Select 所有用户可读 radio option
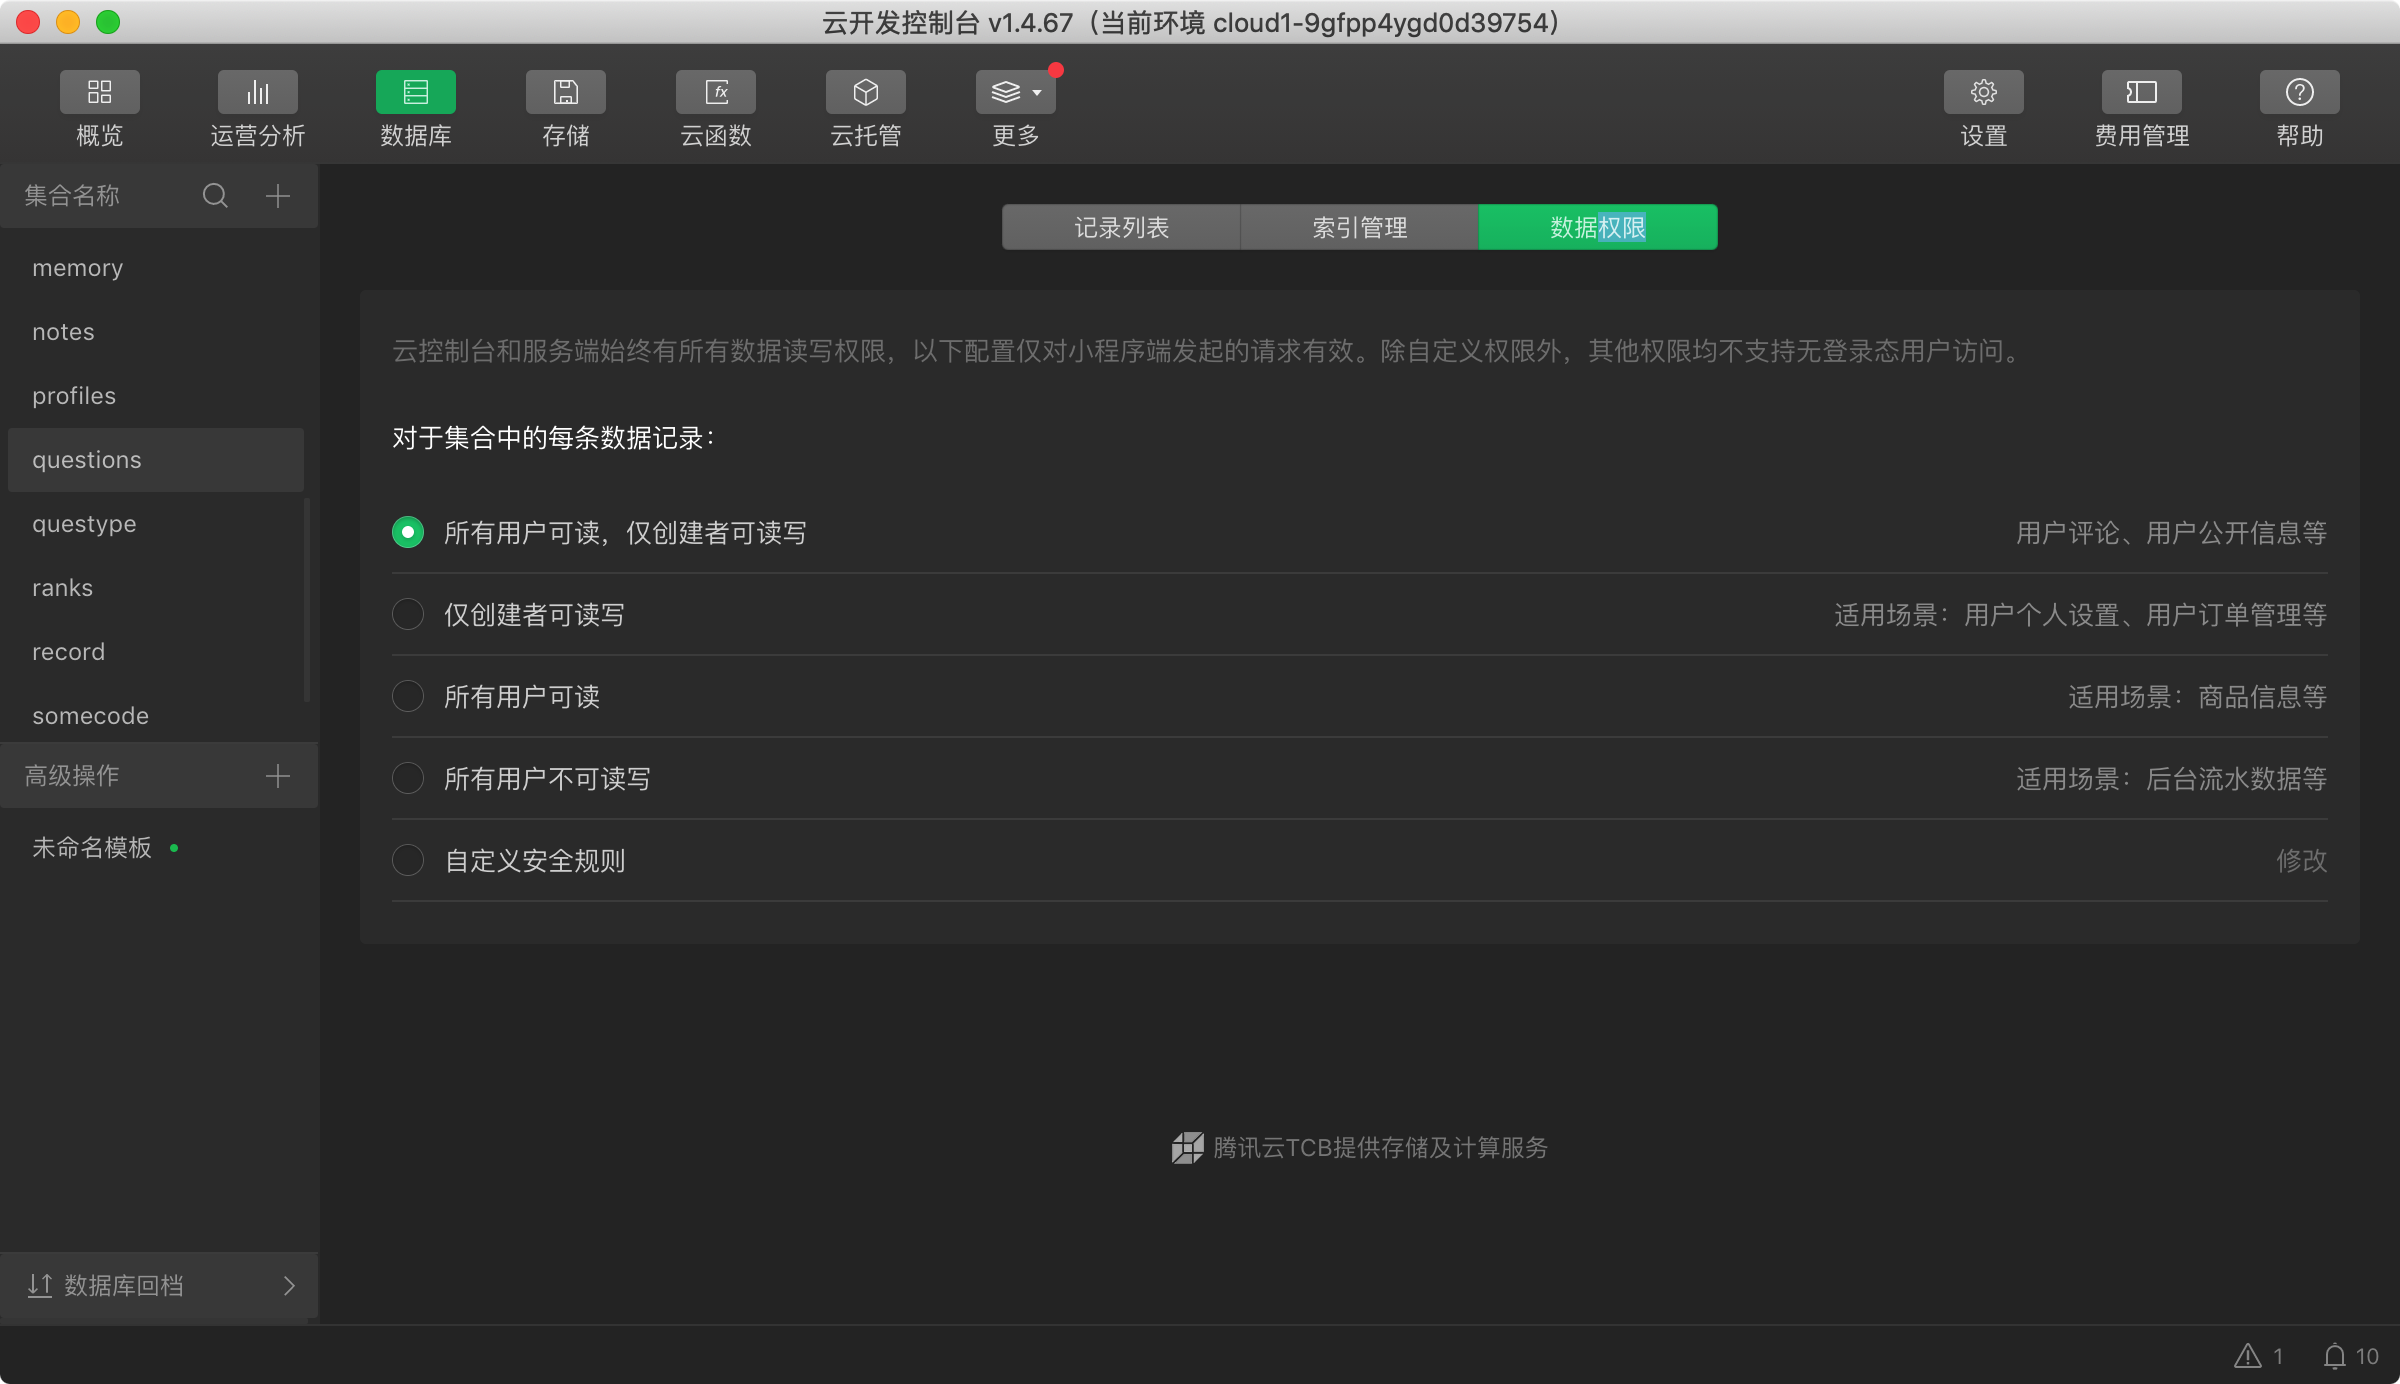The image size is (2400, 1384). point(408,696)
